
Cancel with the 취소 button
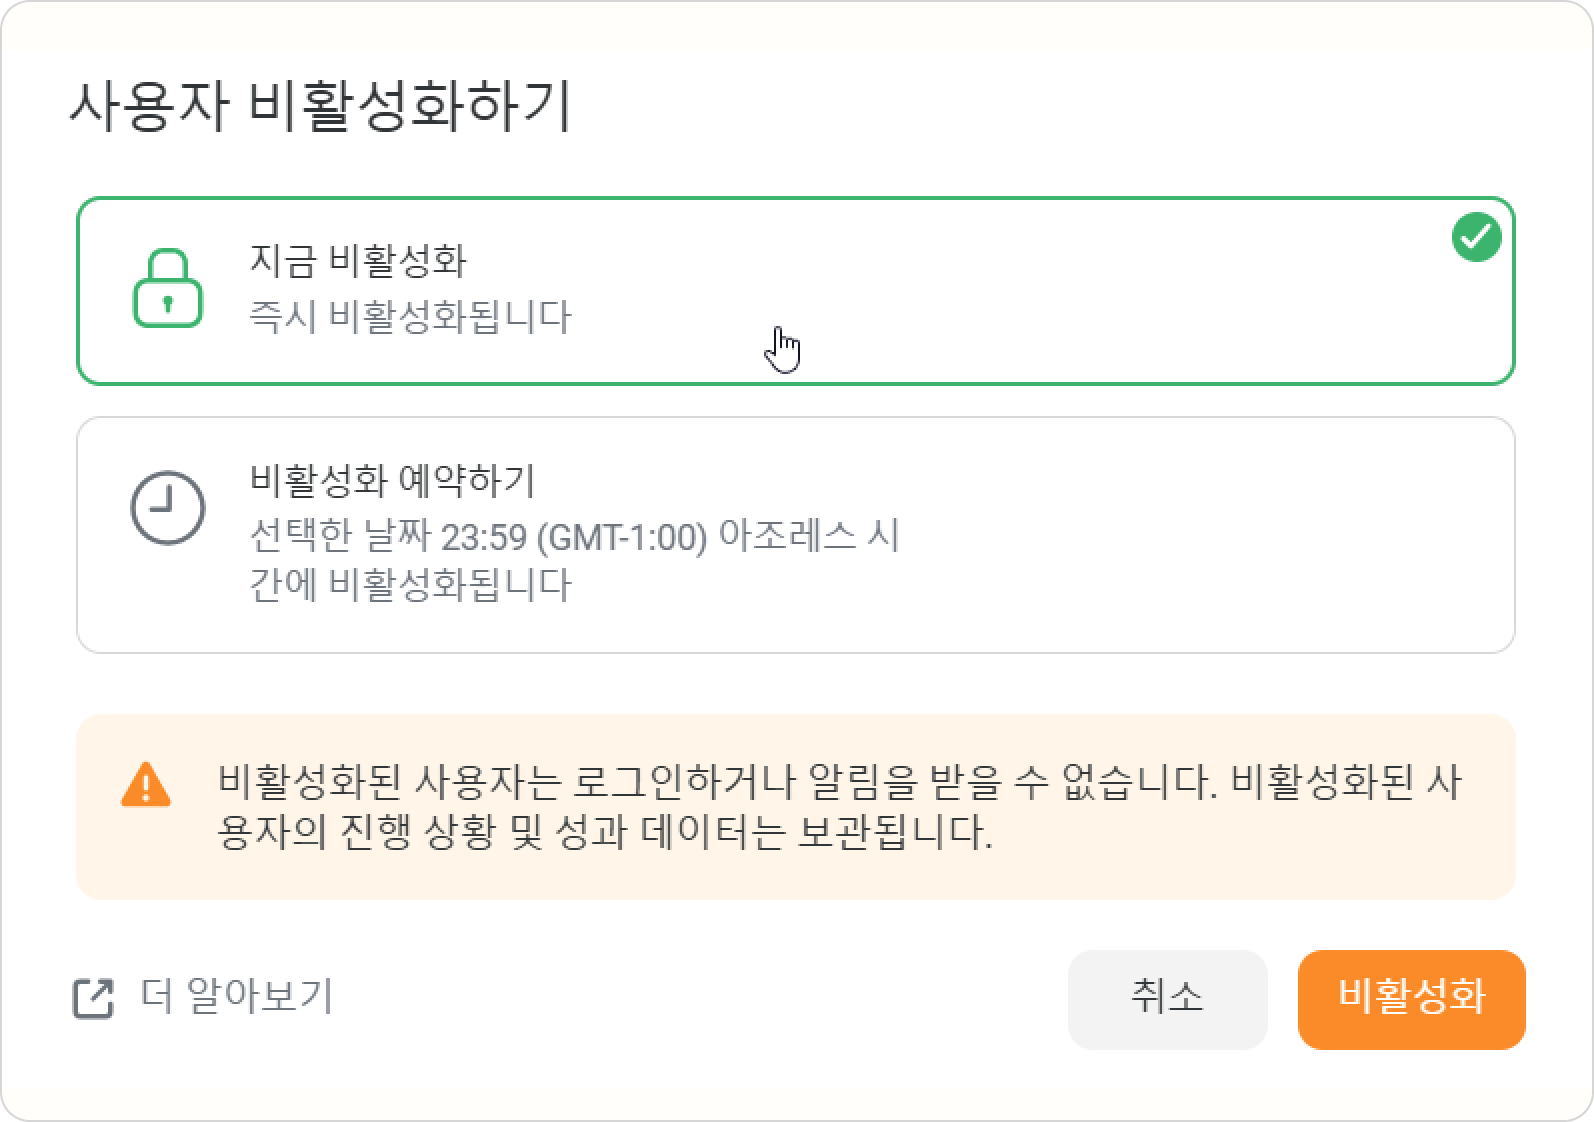tap(1167, 999)
